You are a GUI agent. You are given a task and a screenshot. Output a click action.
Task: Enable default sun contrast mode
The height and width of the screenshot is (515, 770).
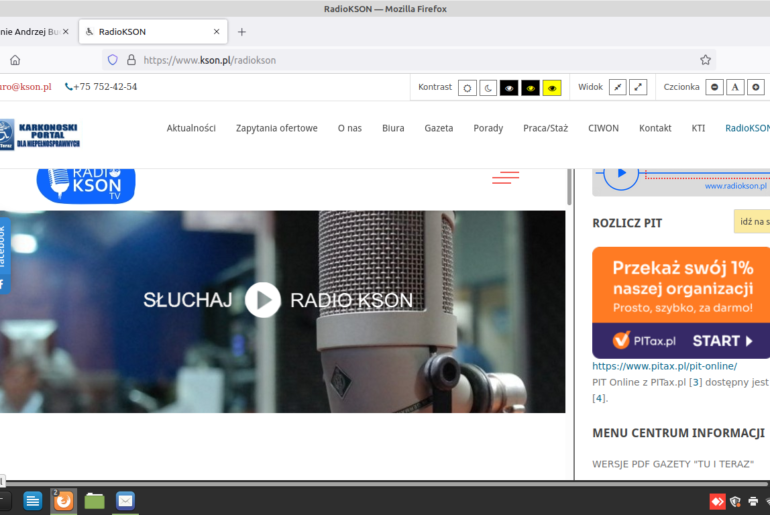tap(467, 88)
